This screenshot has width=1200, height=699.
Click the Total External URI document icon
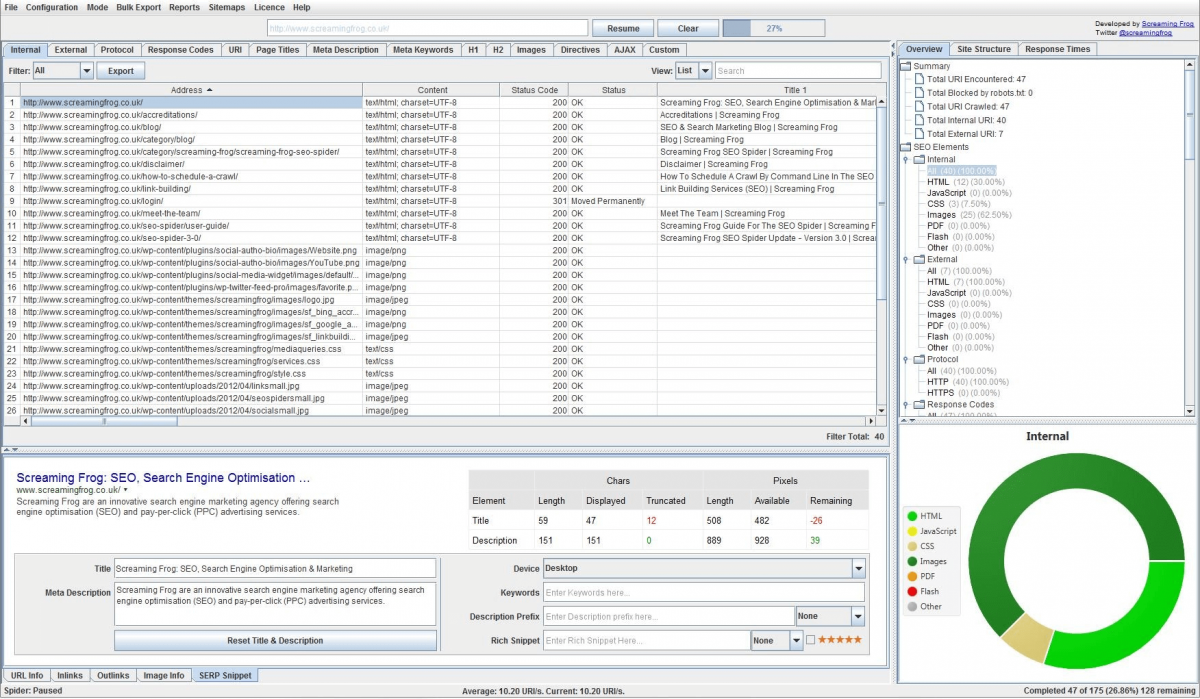[x=918, y=133]
